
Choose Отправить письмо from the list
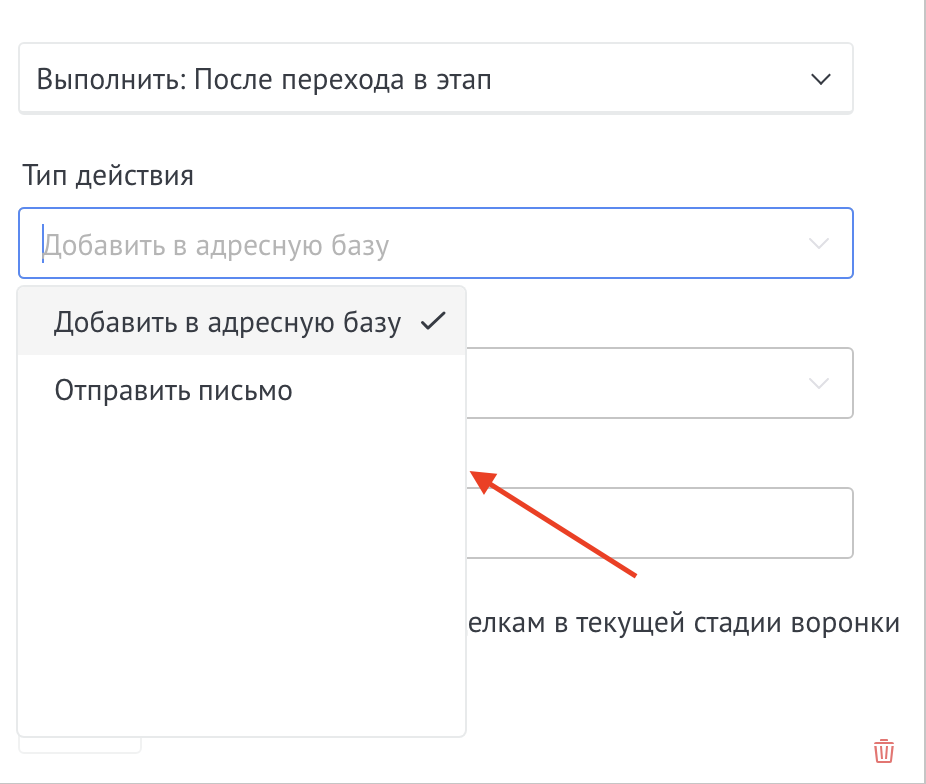173,390
